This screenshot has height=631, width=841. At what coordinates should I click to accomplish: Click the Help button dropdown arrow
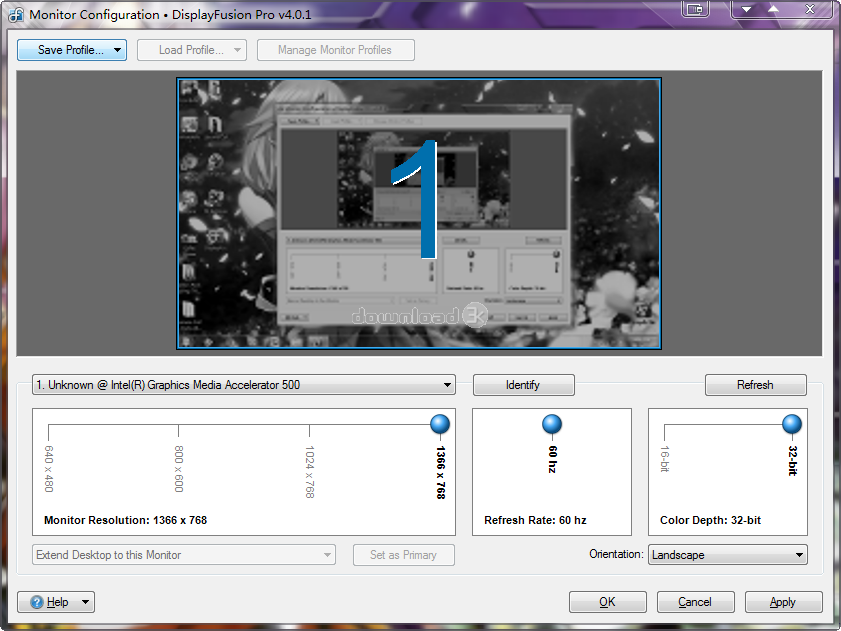pyautogui.click(x=85, y=602)
